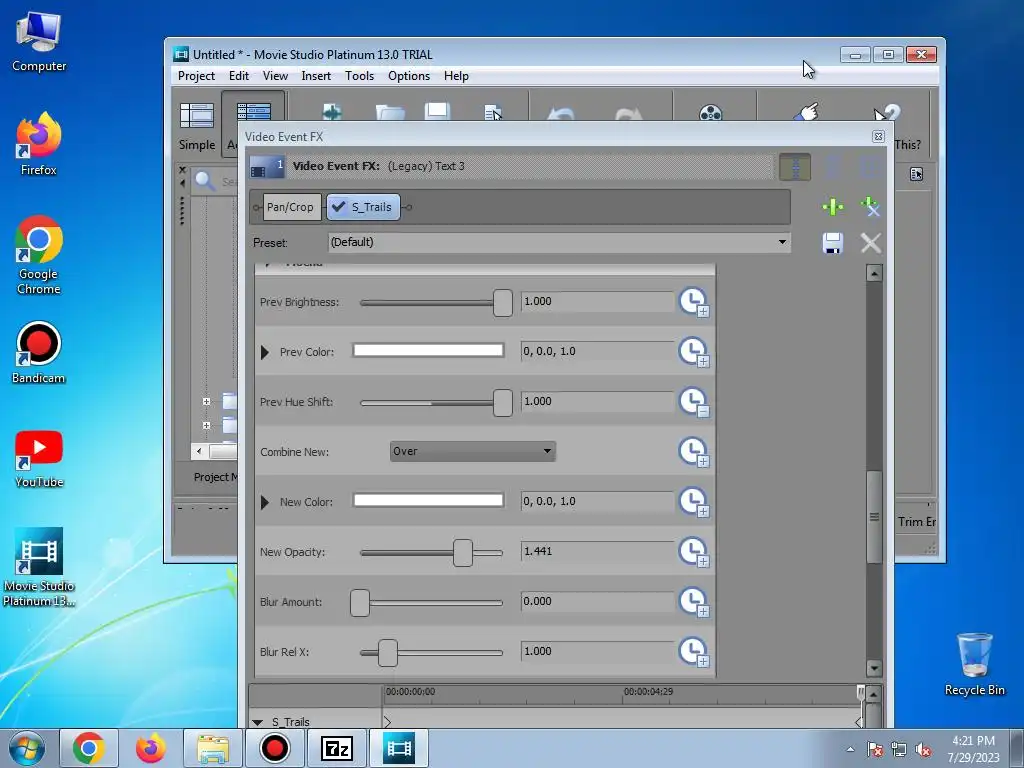Expand the New Color settings
This screenshot has width=1024, height=768.
pyautogui.click(x=264, y=502)
